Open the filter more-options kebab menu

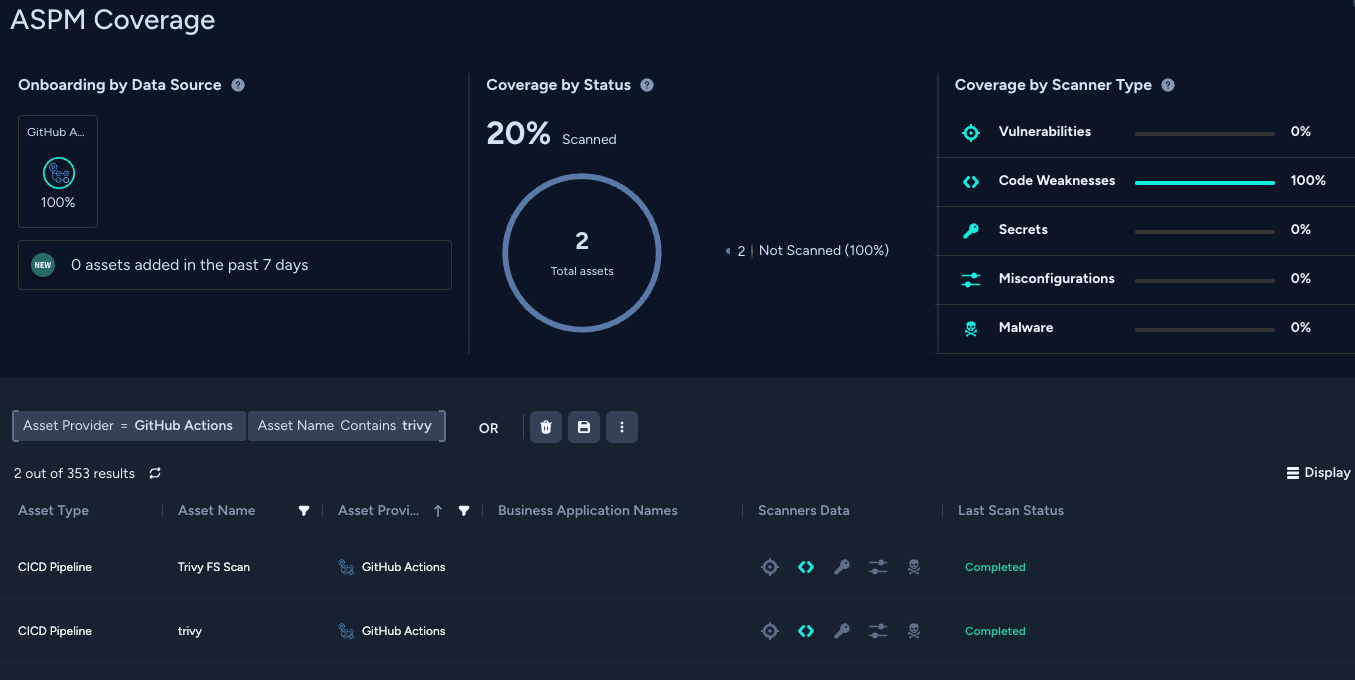click(x=621, y=427)
